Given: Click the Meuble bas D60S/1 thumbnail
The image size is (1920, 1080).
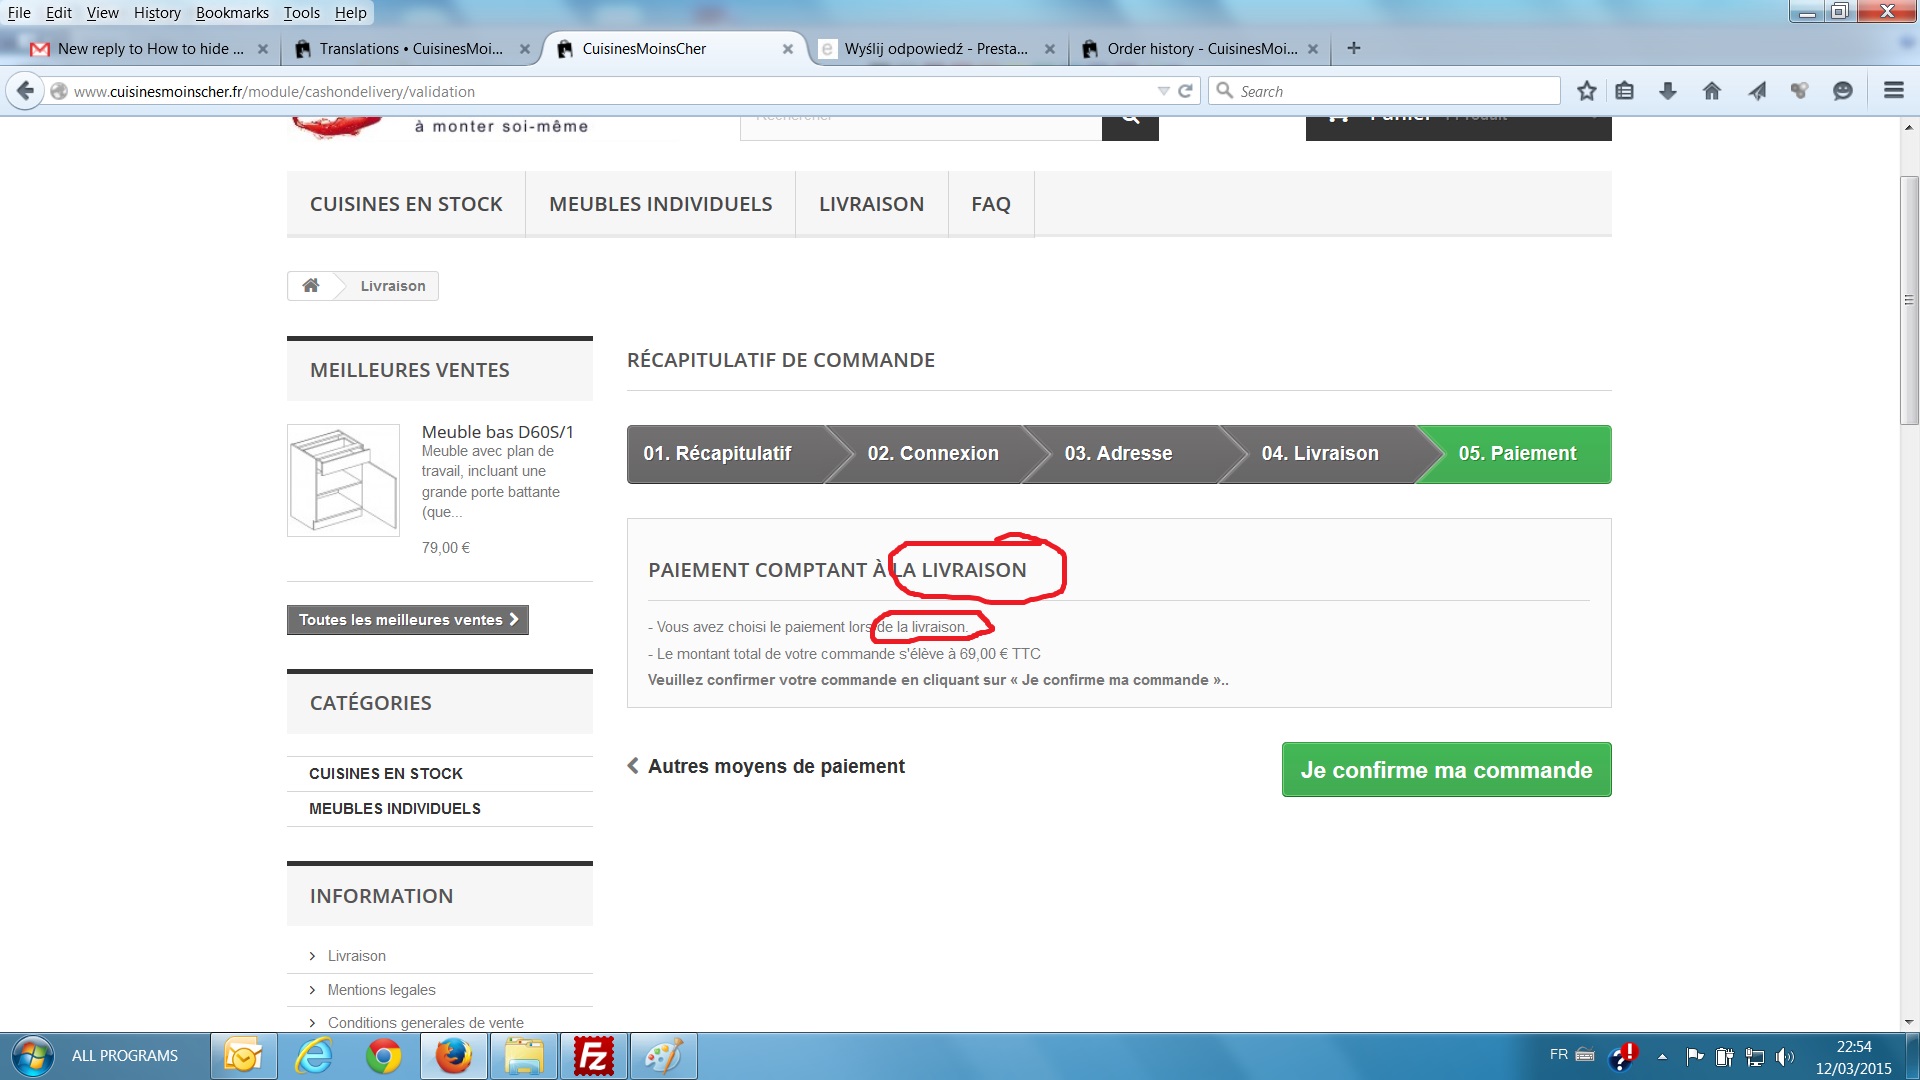Looking at the screenshot, I should click(343, 481).
